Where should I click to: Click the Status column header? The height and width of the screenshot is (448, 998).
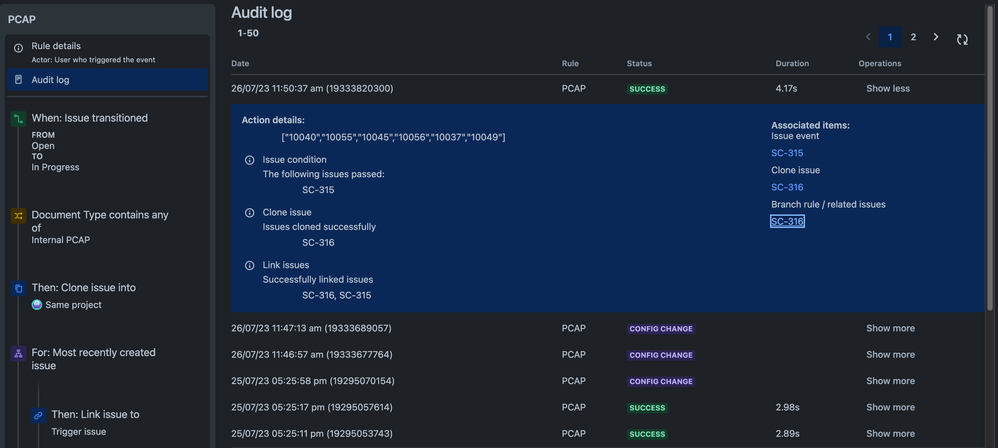(x=639, y=64)
